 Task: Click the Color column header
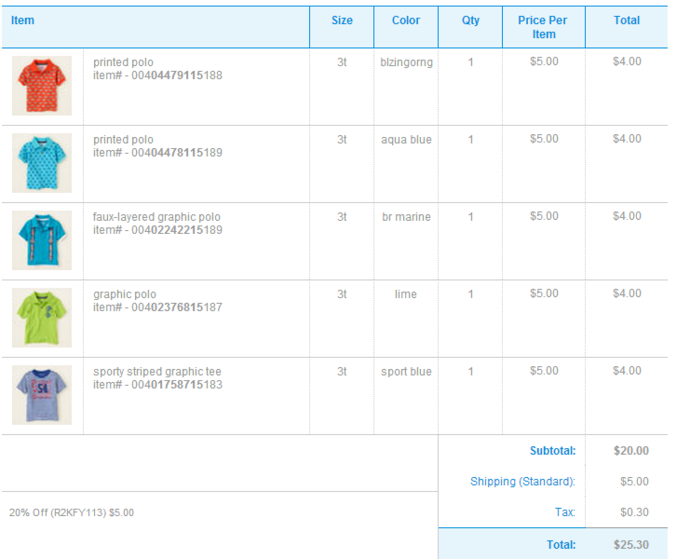406,20
